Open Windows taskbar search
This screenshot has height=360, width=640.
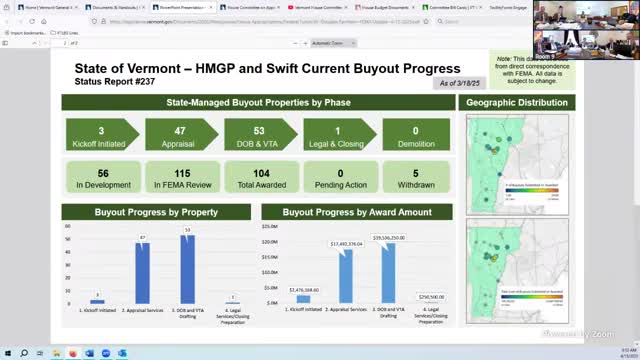coord(24,353)
